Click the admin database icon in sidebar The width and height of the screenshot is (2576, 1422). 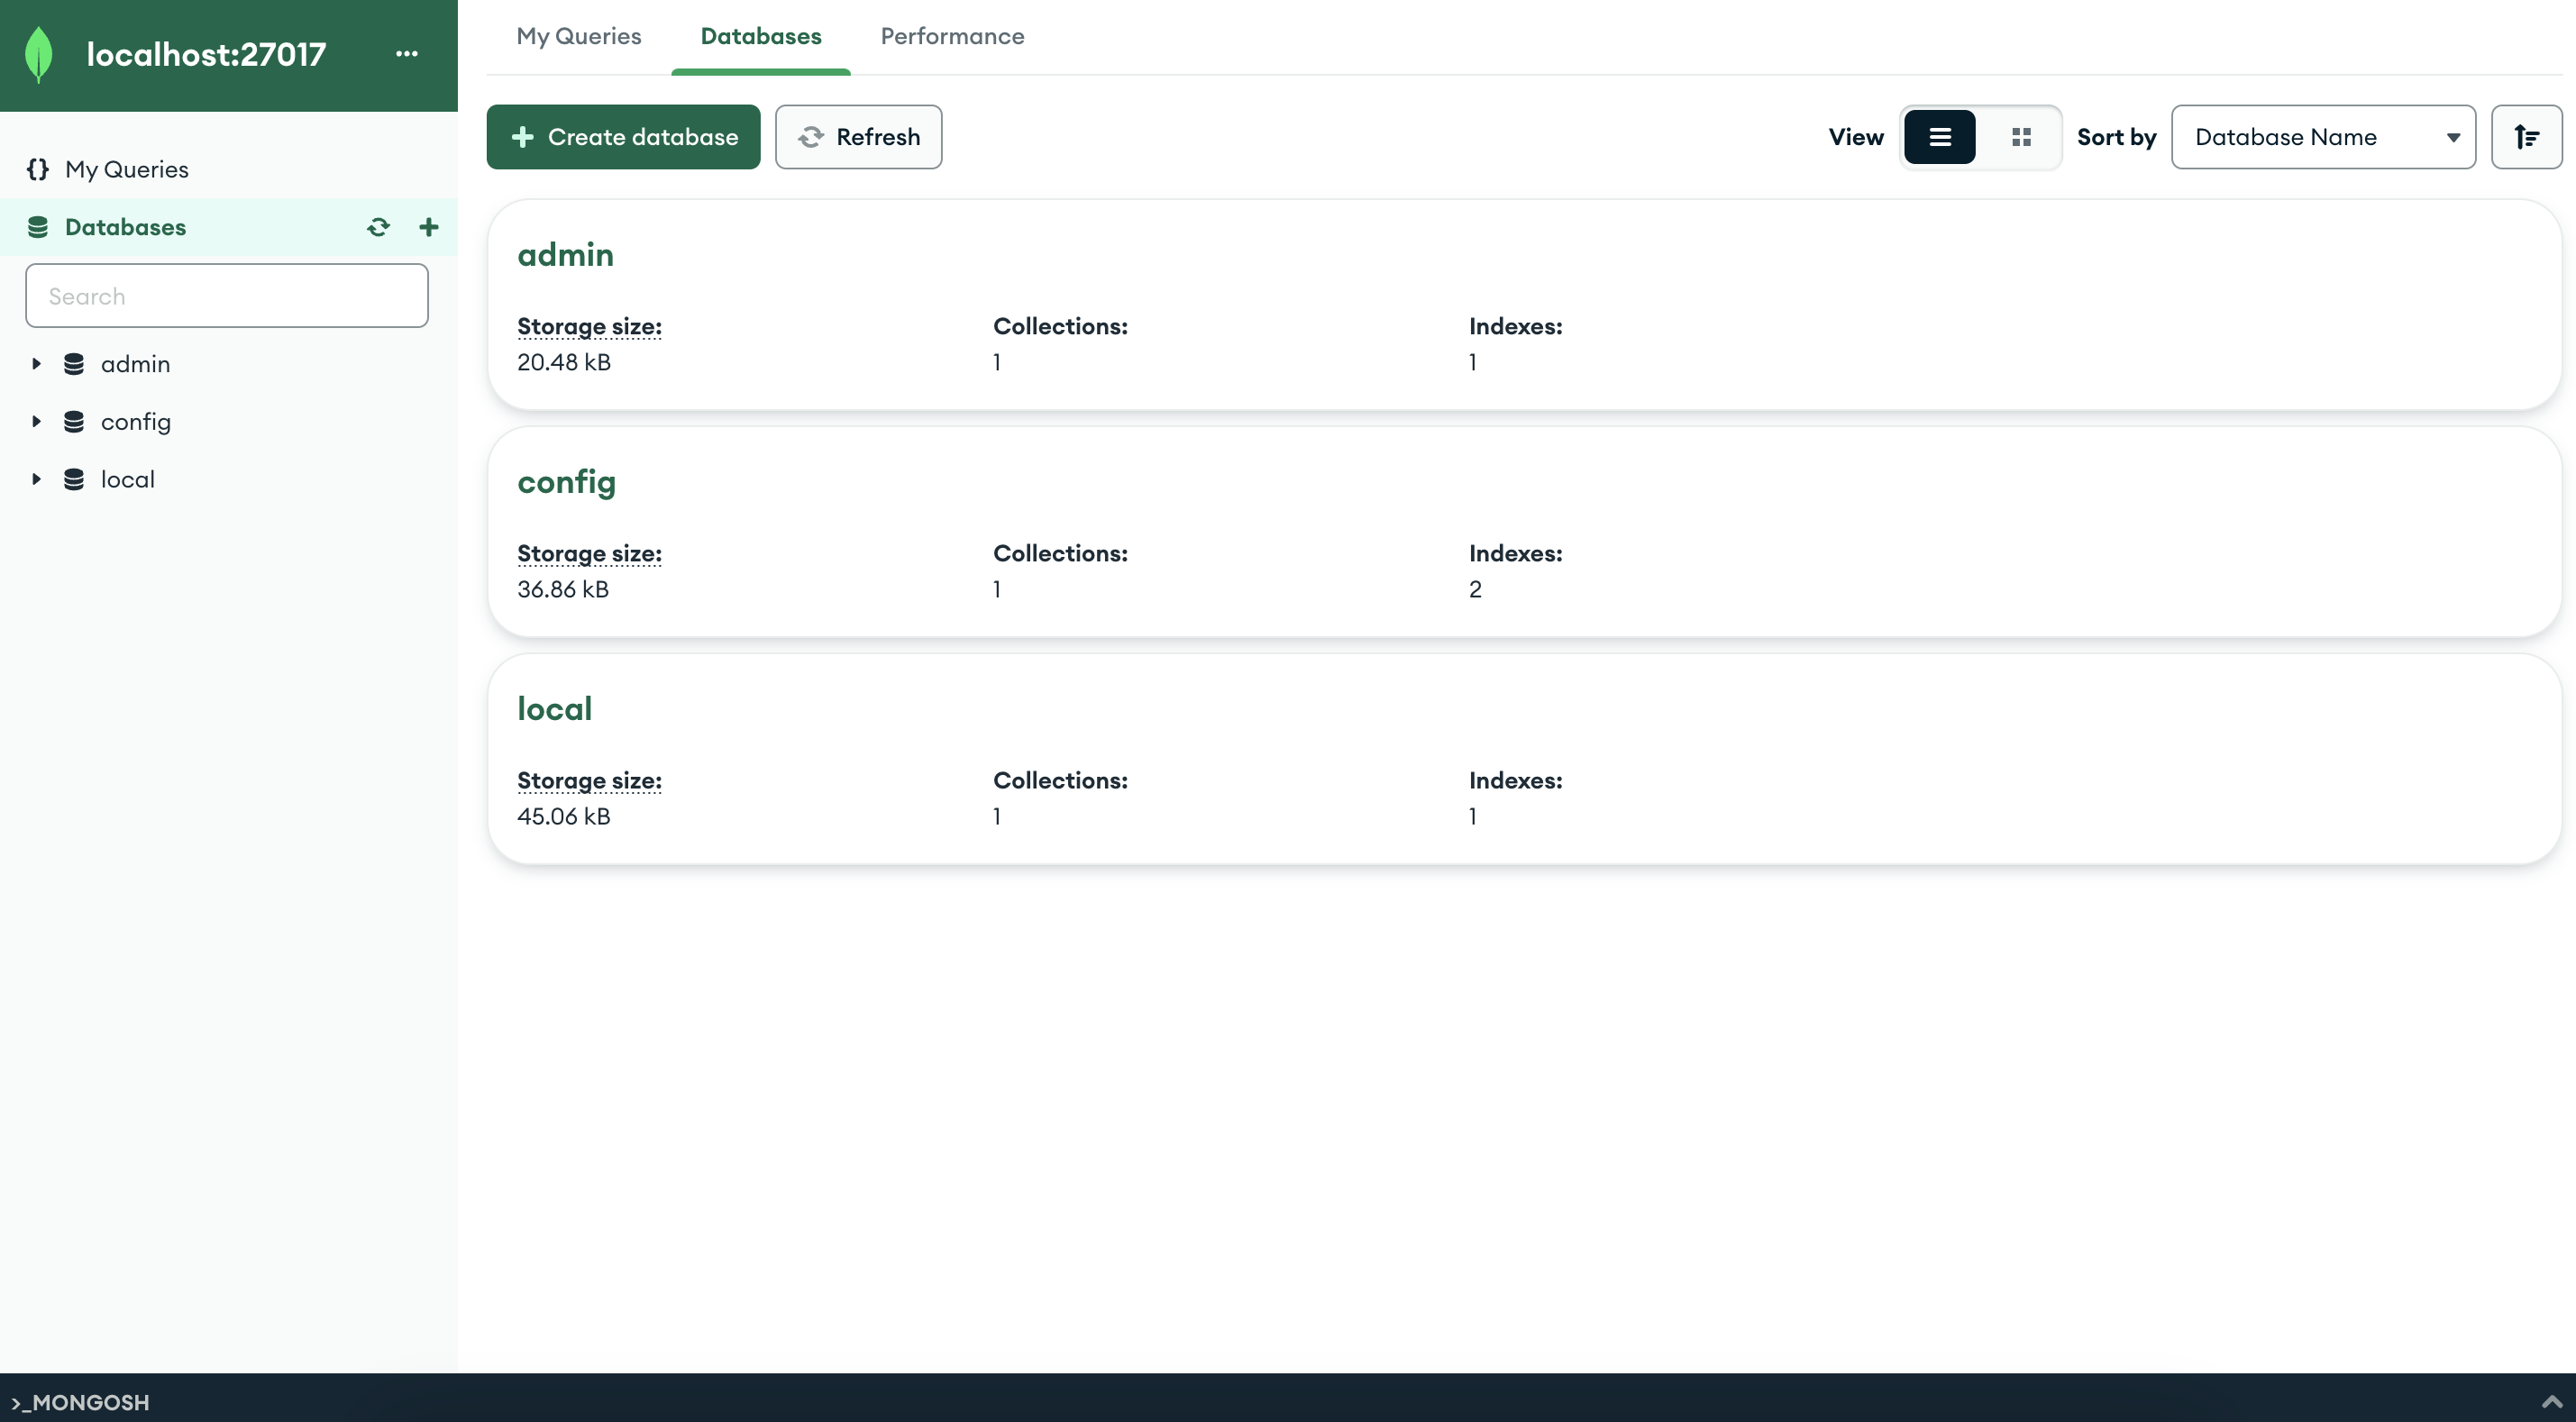(74, 364)
